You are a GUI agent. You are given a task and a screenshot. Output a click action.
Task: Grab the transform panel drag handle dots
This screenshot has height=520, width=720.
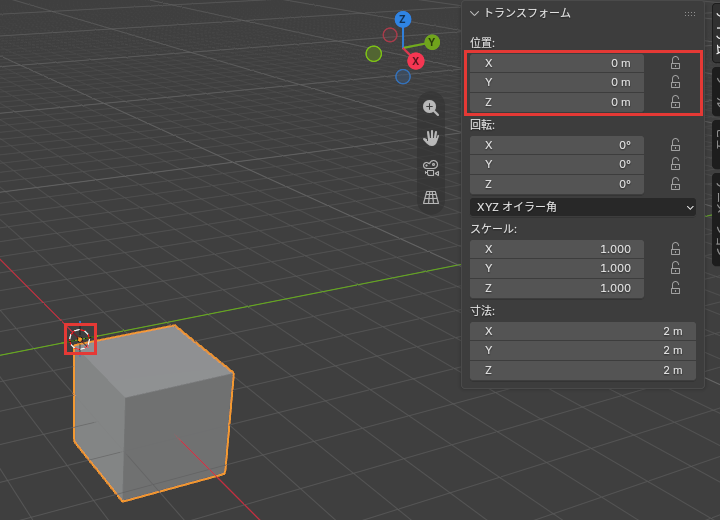click(690, 14)
